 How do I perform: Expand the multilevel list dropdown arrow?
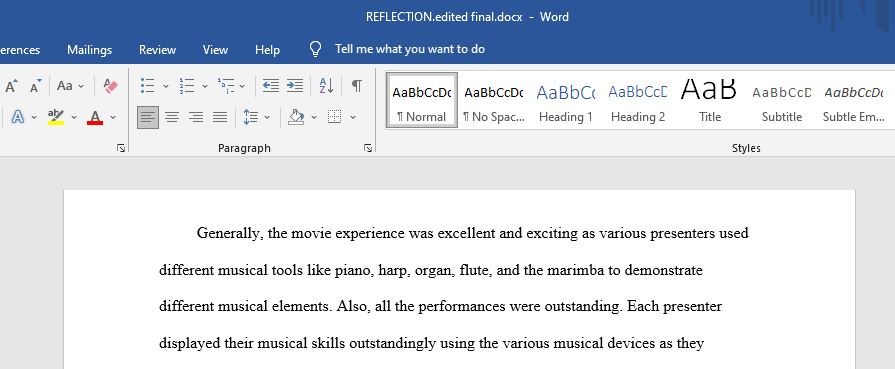tap(242, 86)
